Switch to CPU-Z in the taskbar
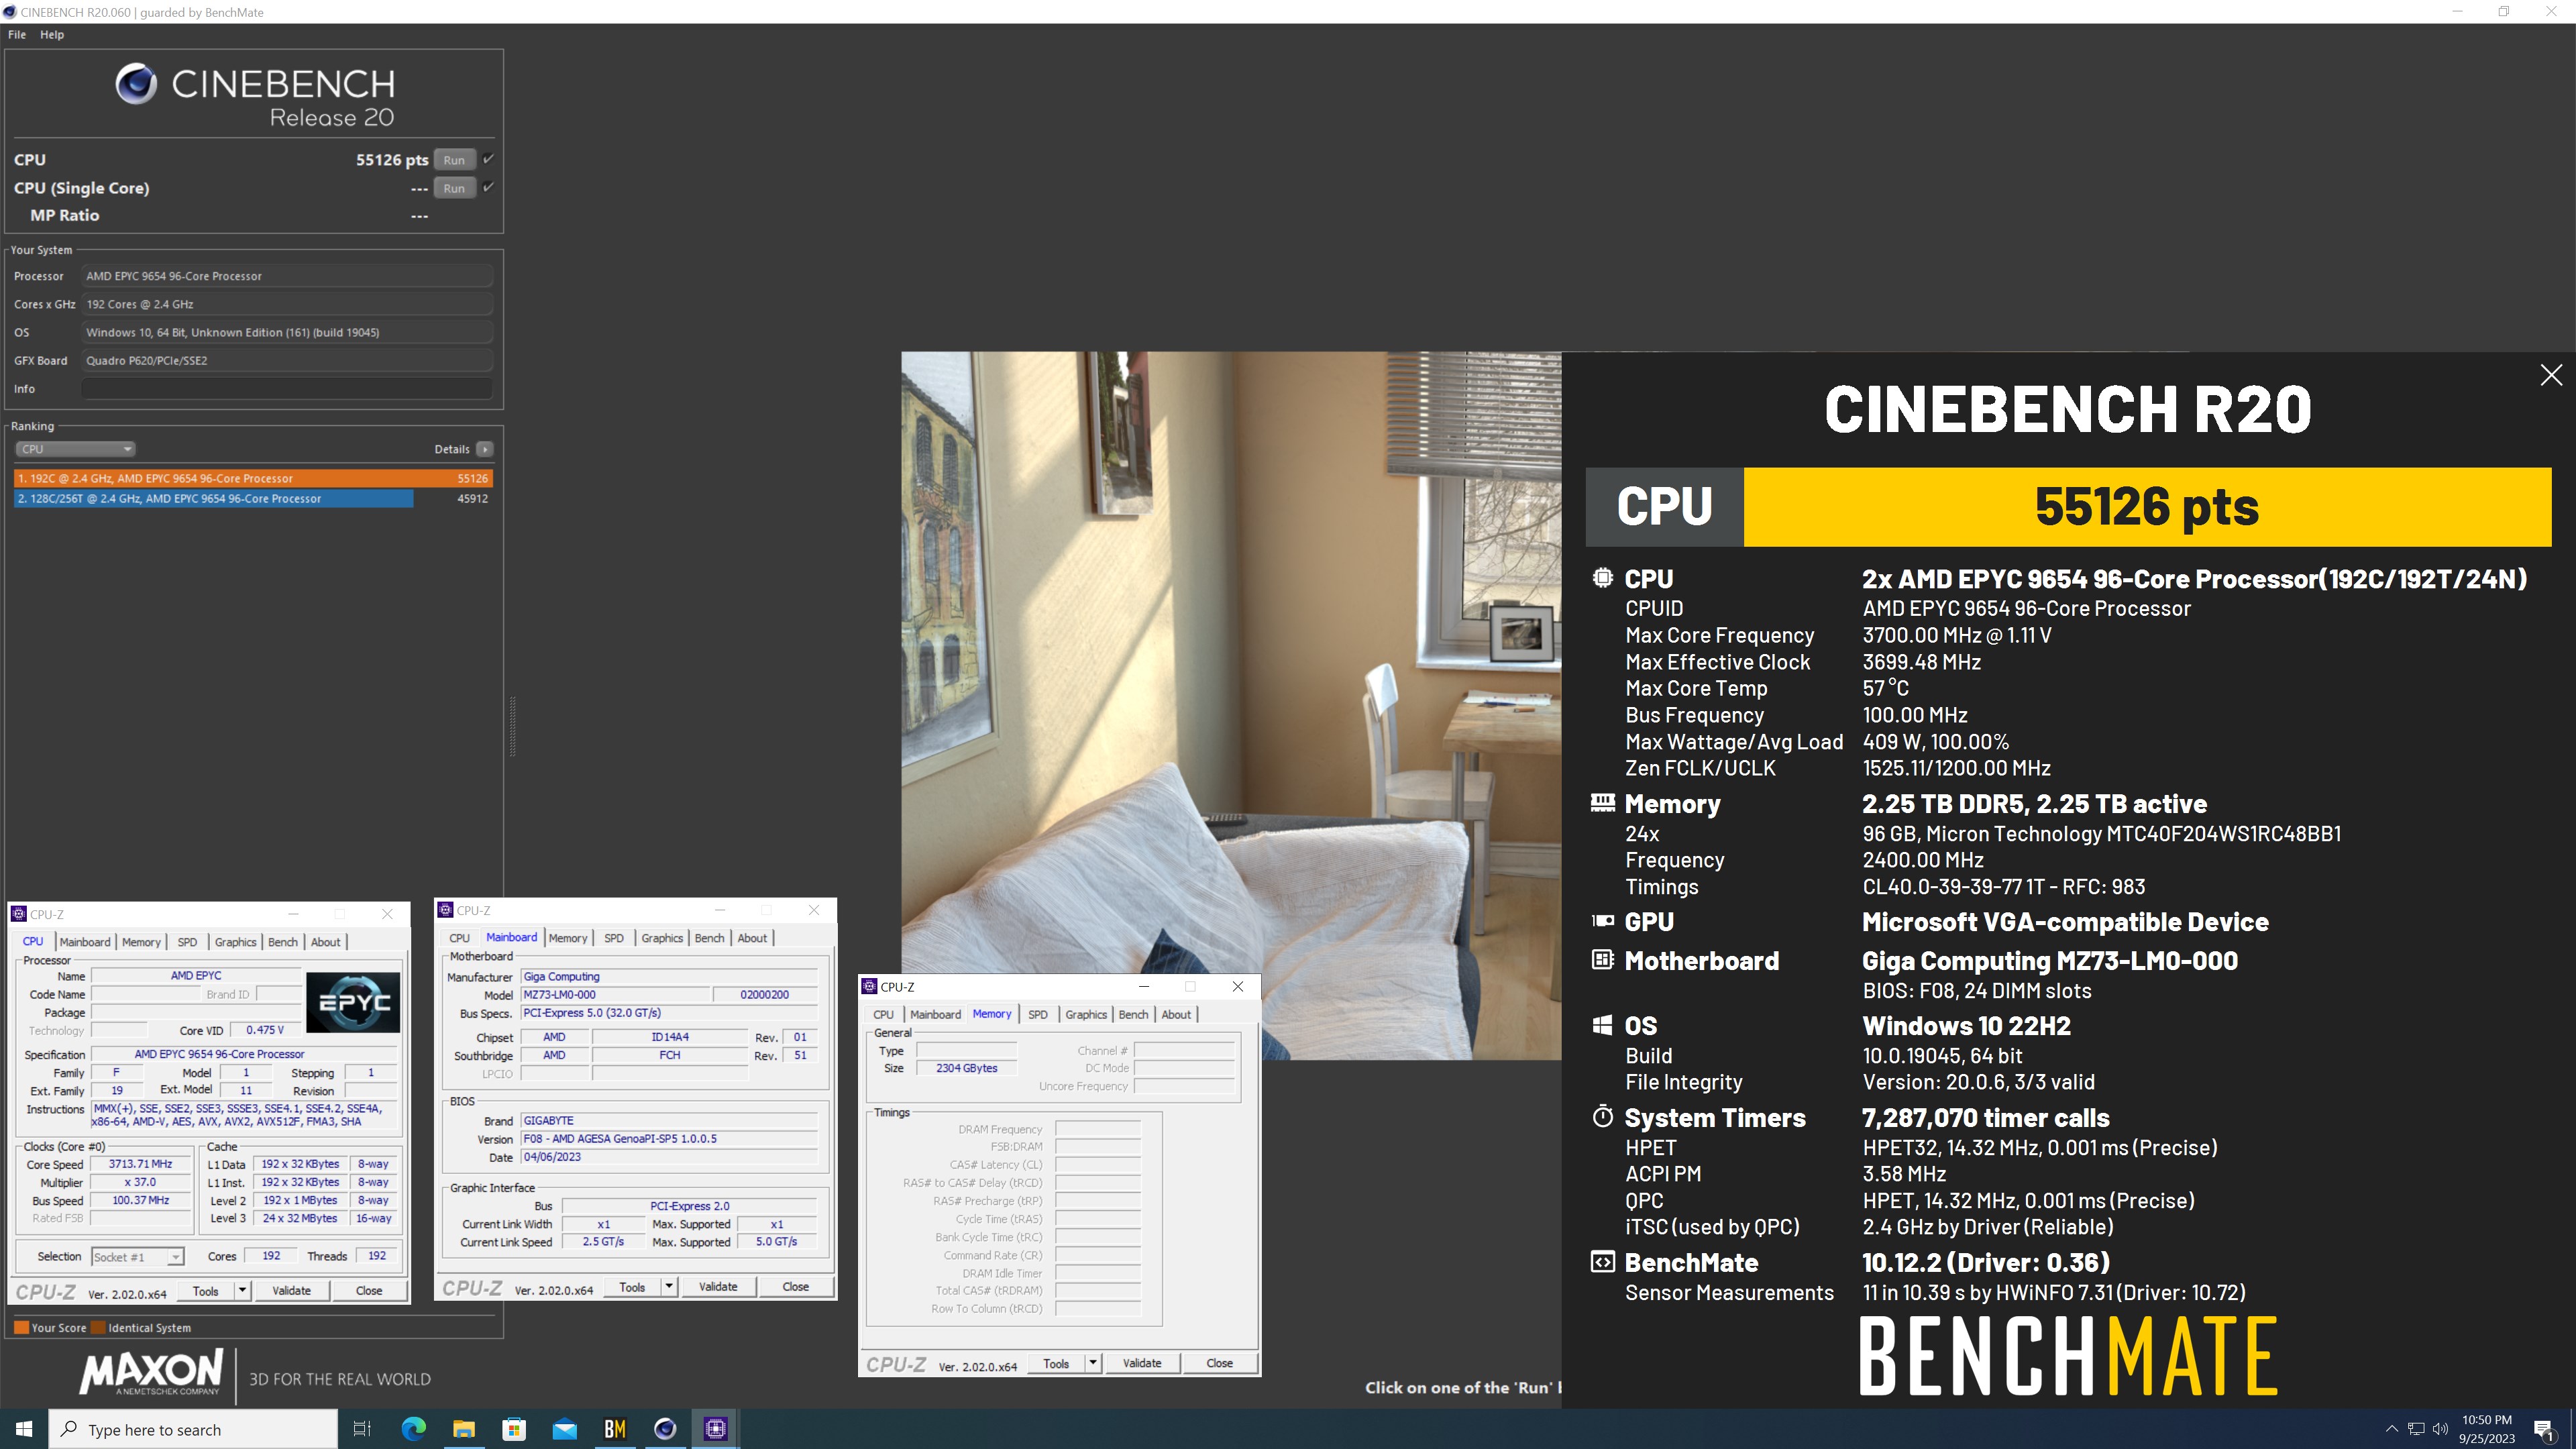 (x=716, y=1429)
